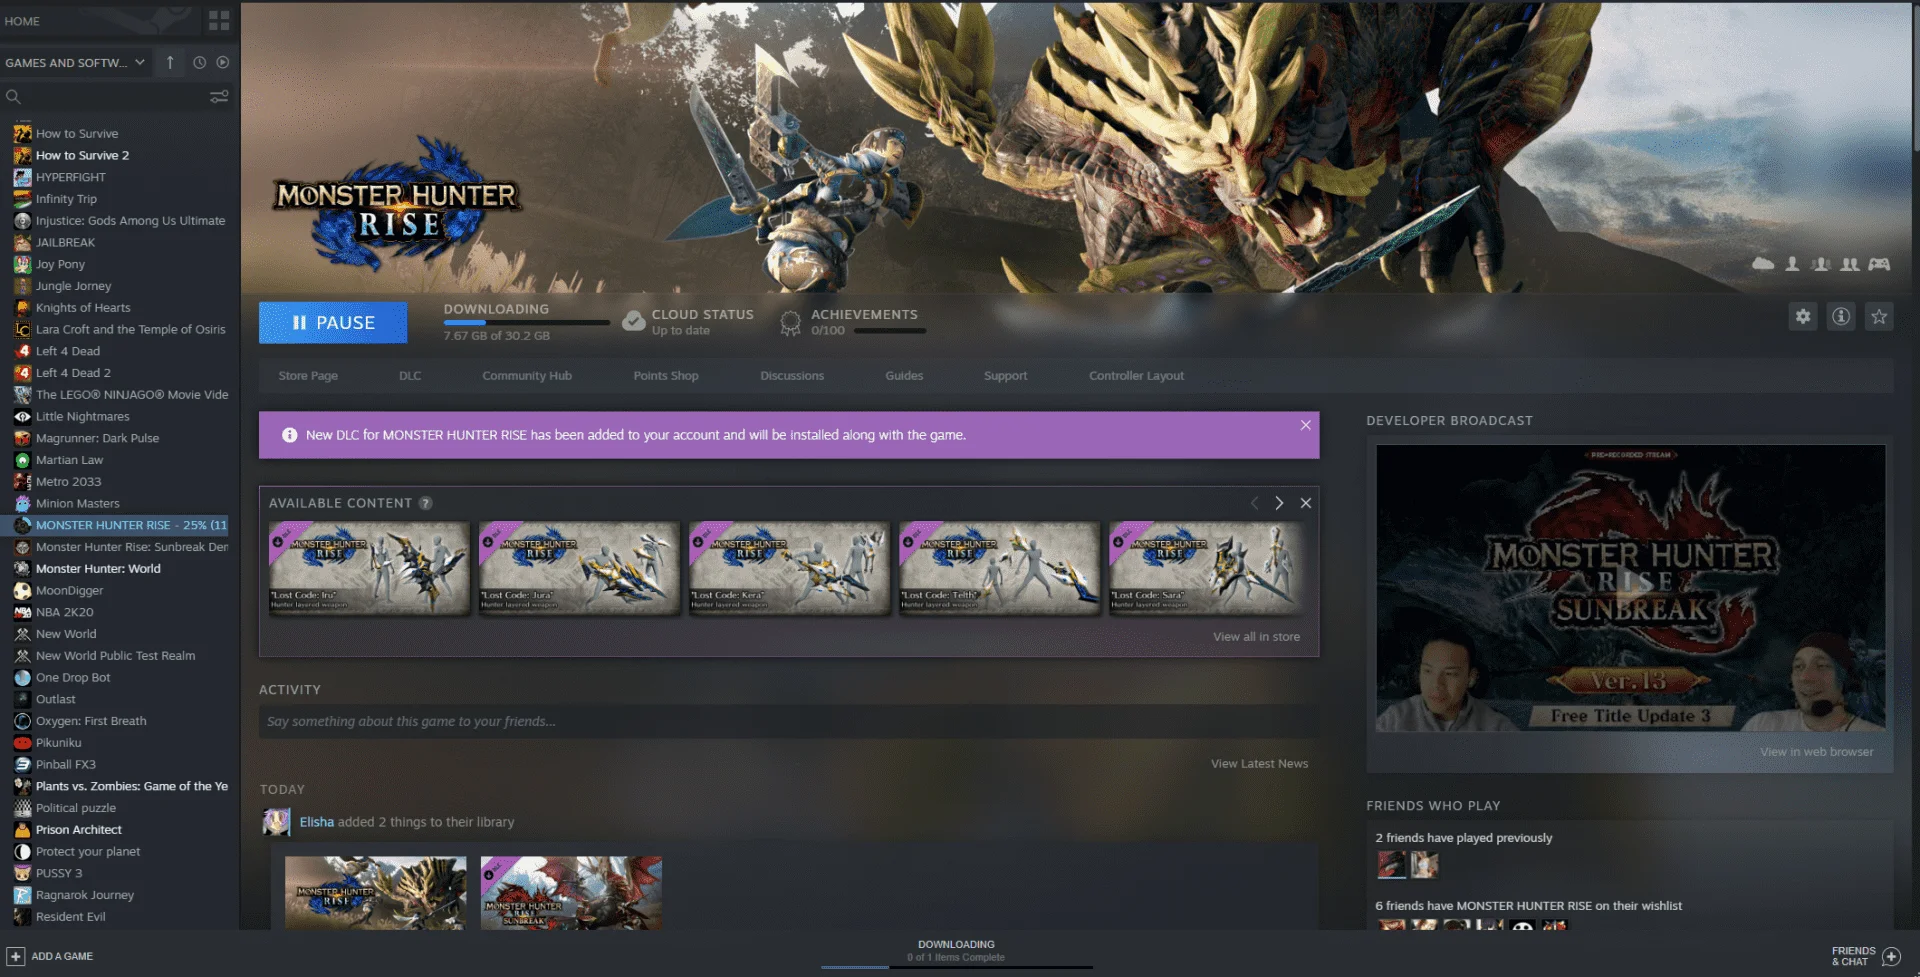Click the Add a Game plus icon
The image size is (1920, 977).
click(16, 956)
